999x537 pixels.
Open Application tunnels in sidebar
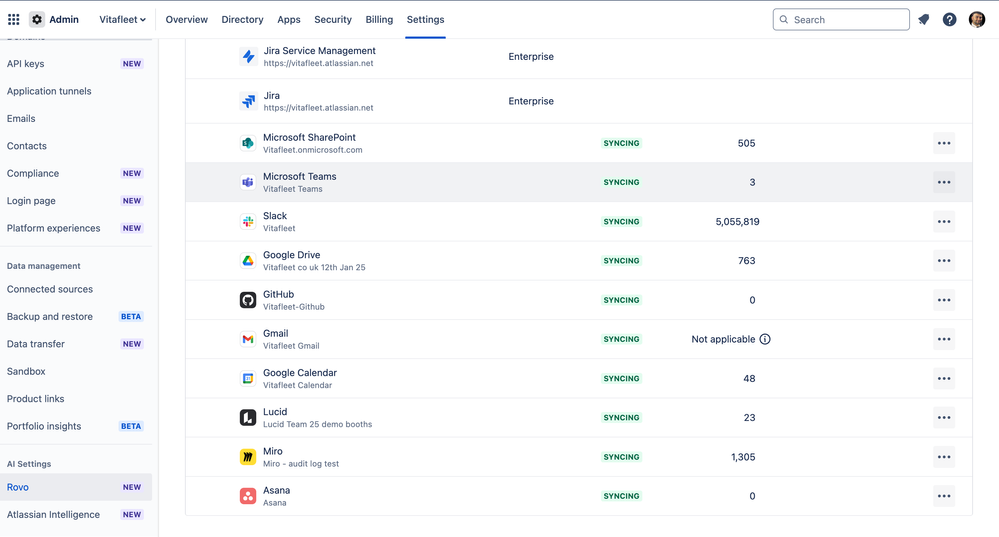coord(76,91)
